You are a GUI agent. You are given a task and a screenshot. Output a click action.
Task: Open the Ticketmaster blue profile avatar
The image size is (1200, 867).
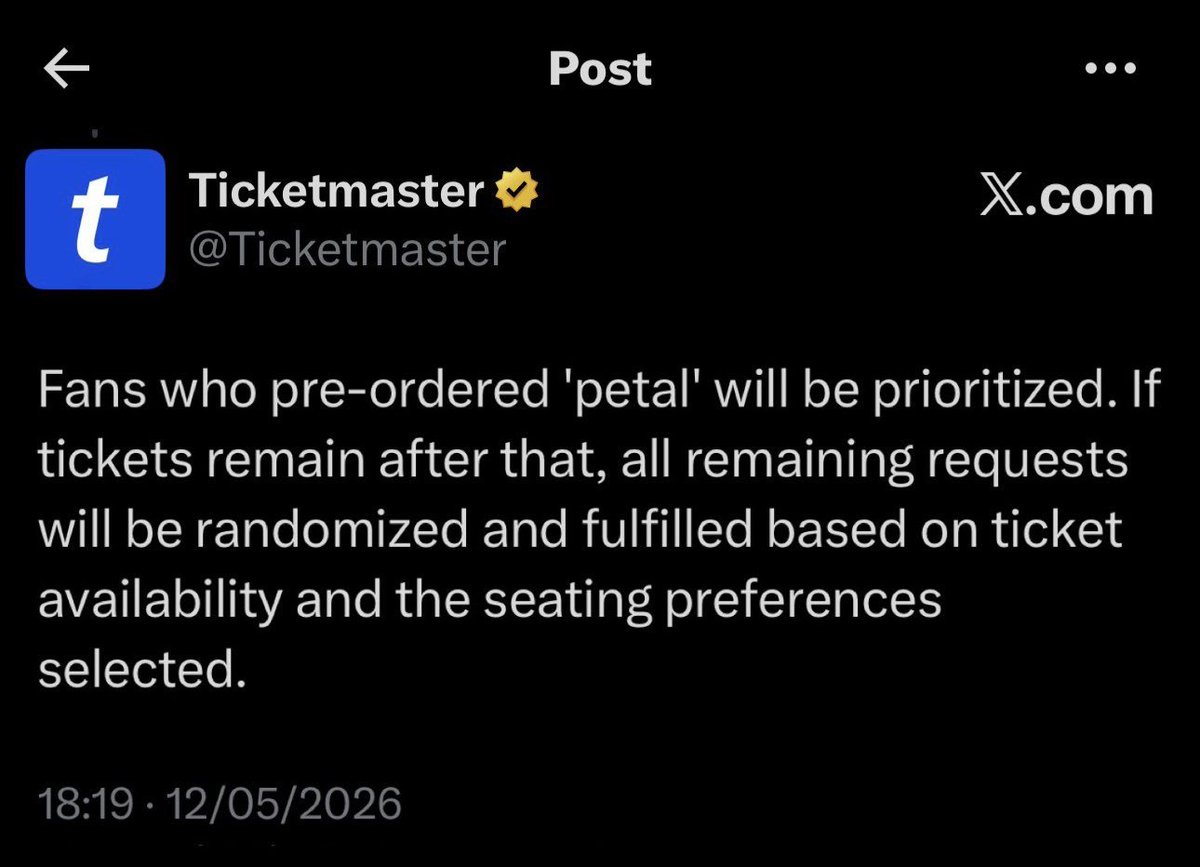click(95, 219)
